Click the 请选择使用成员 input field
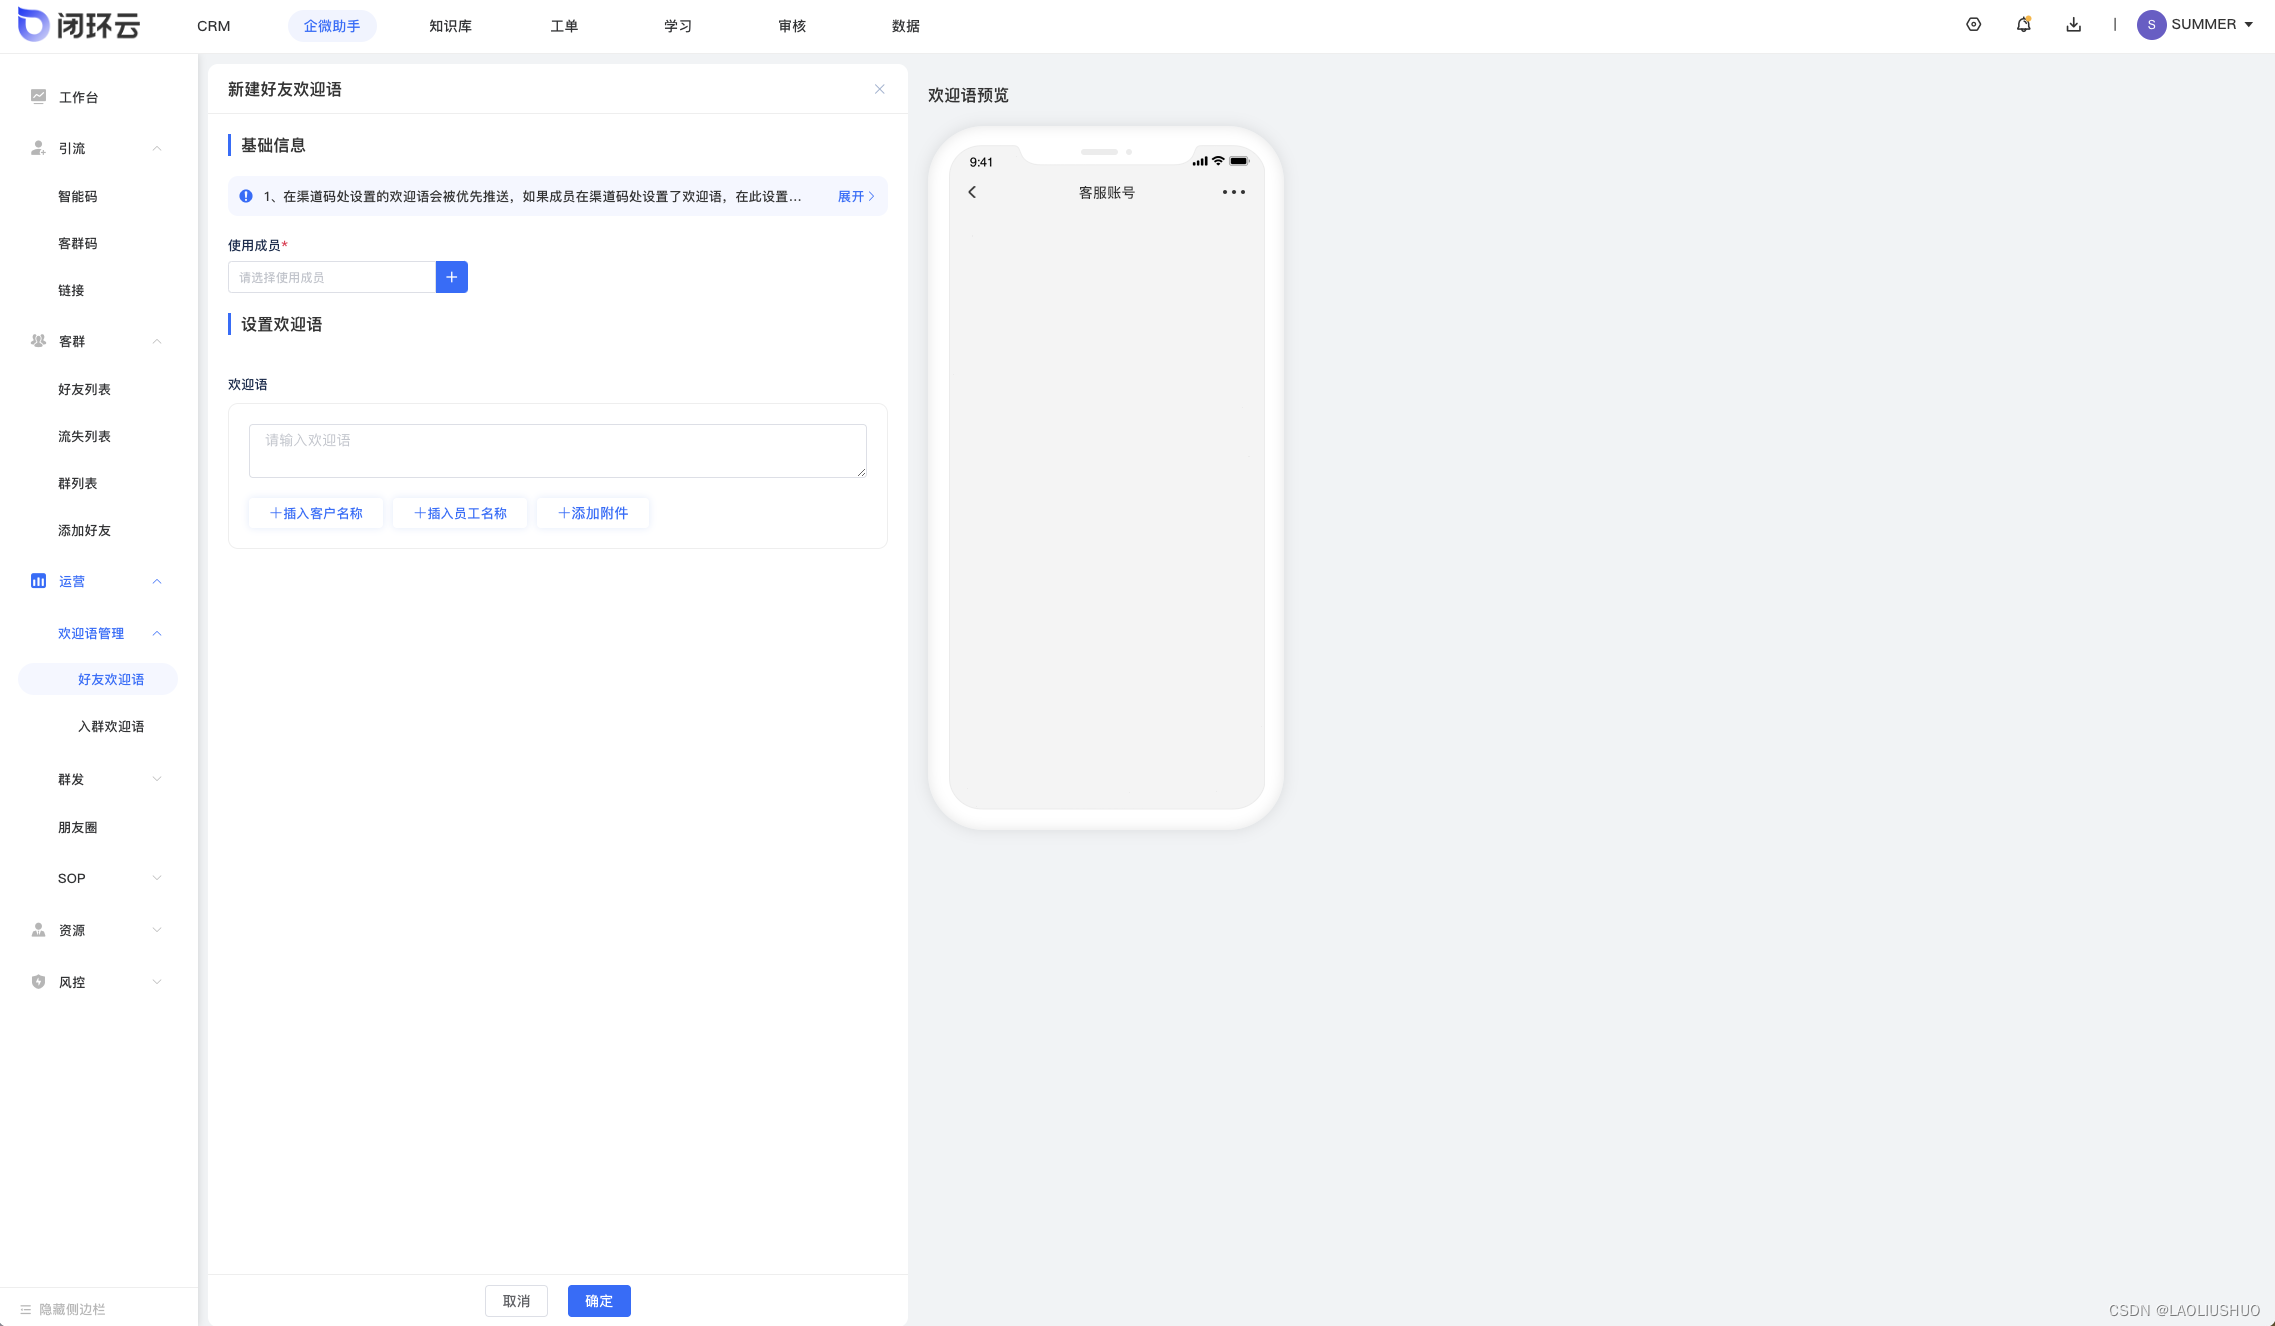Image resolution: width=2275 pixels, height=1326 pixels. pyautogui.click(x=332, y=277)
